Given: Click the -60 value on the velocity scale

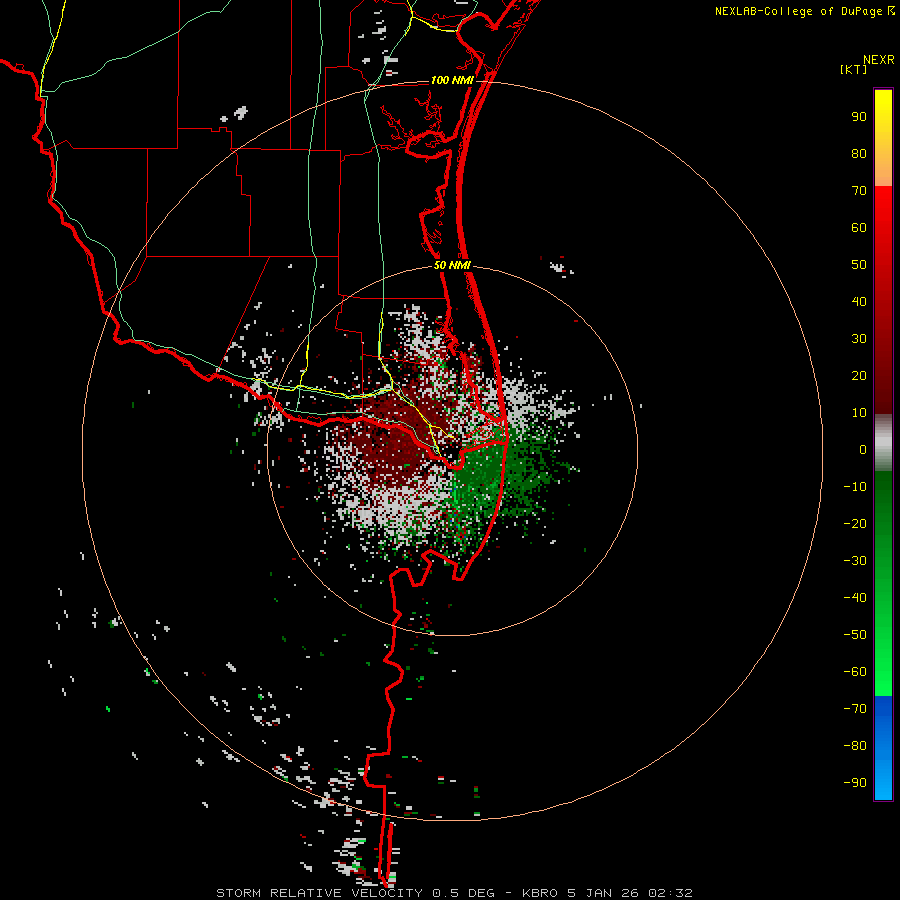Looking at the screenshot, I should coord(855,672).
